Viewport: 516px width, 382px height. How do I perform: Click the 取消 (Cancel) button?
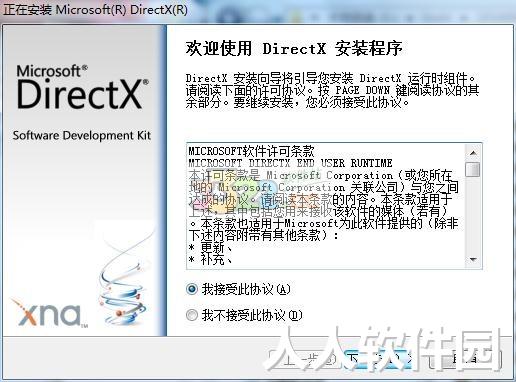click(465, 360)
